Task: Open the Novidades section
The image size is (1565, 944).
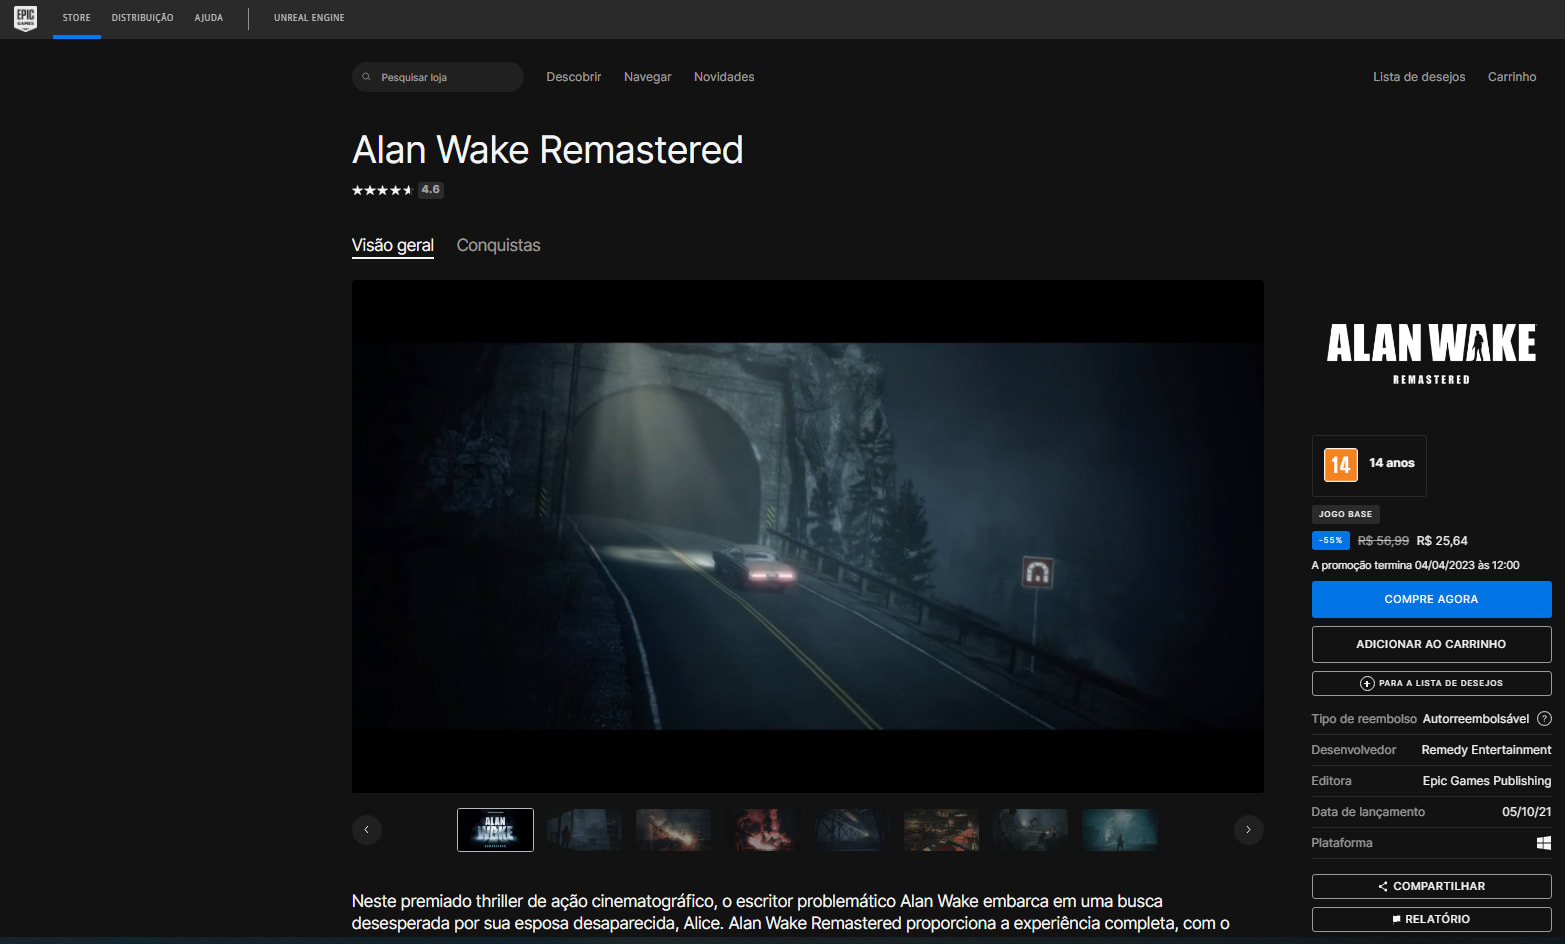Action: click(724, 77)
